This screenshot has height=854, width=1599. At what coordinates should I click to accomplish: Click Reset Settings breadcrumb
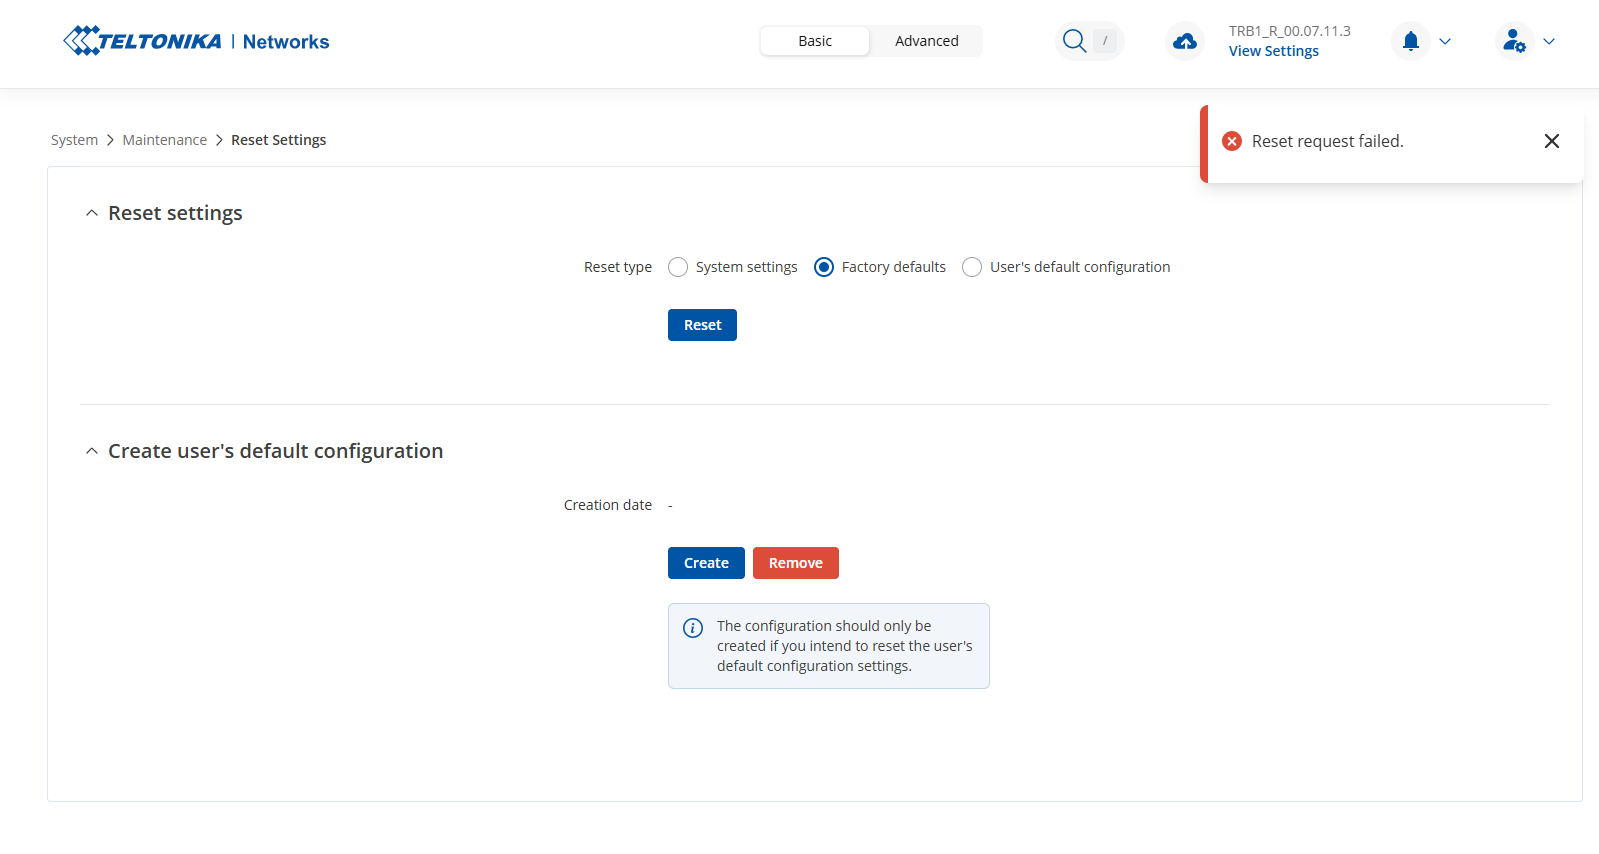coord(279,140)
